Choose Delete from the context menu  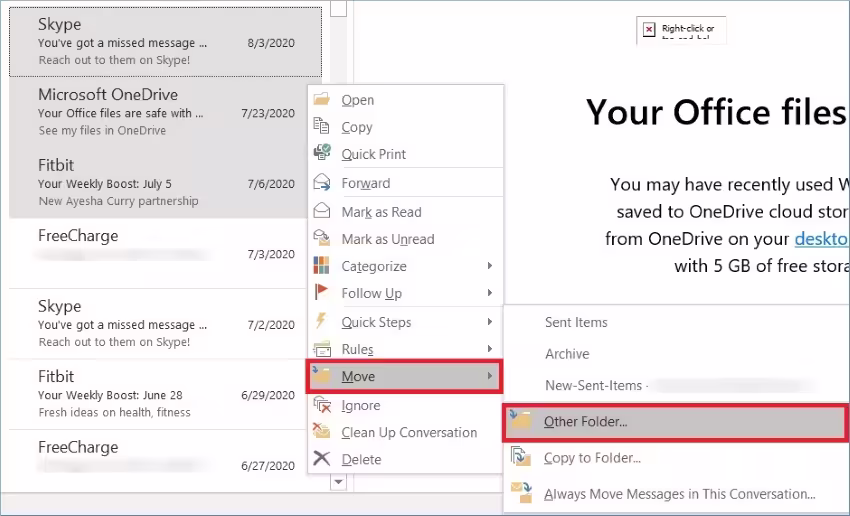(405, 459)
